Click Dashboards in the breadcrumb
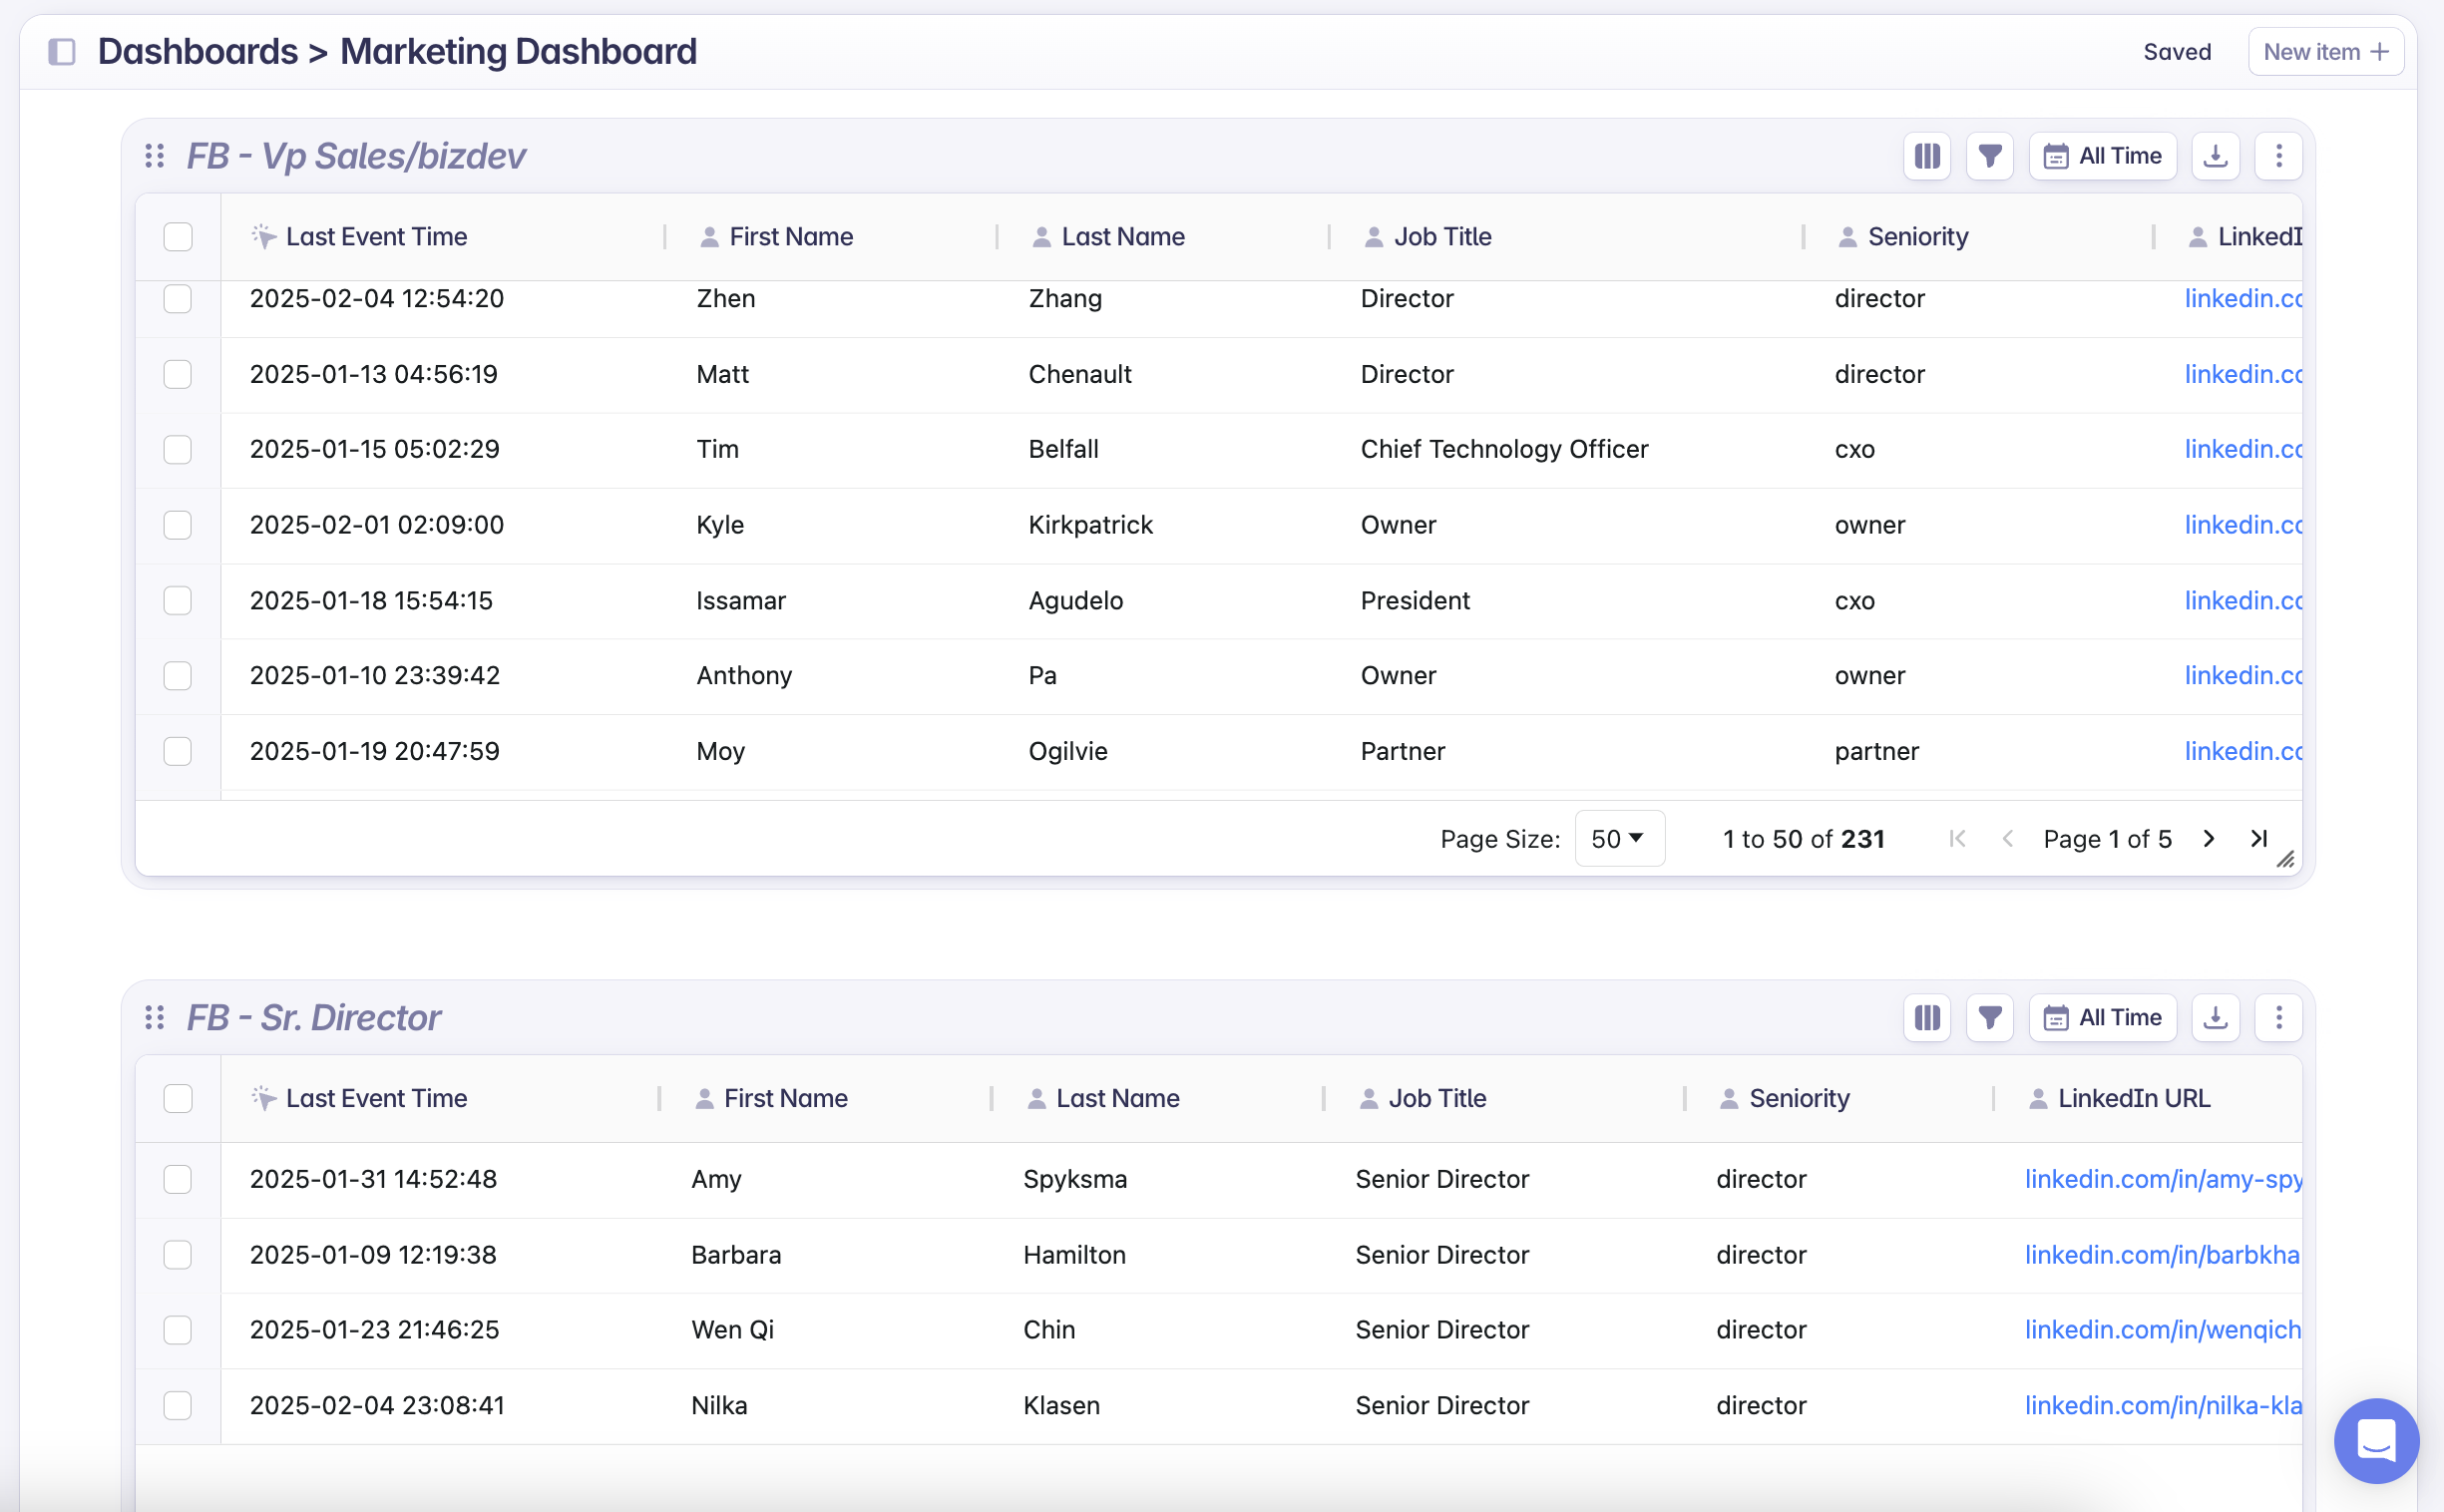The width and height of the screenshot is (2444, 1512). point(197,51)
